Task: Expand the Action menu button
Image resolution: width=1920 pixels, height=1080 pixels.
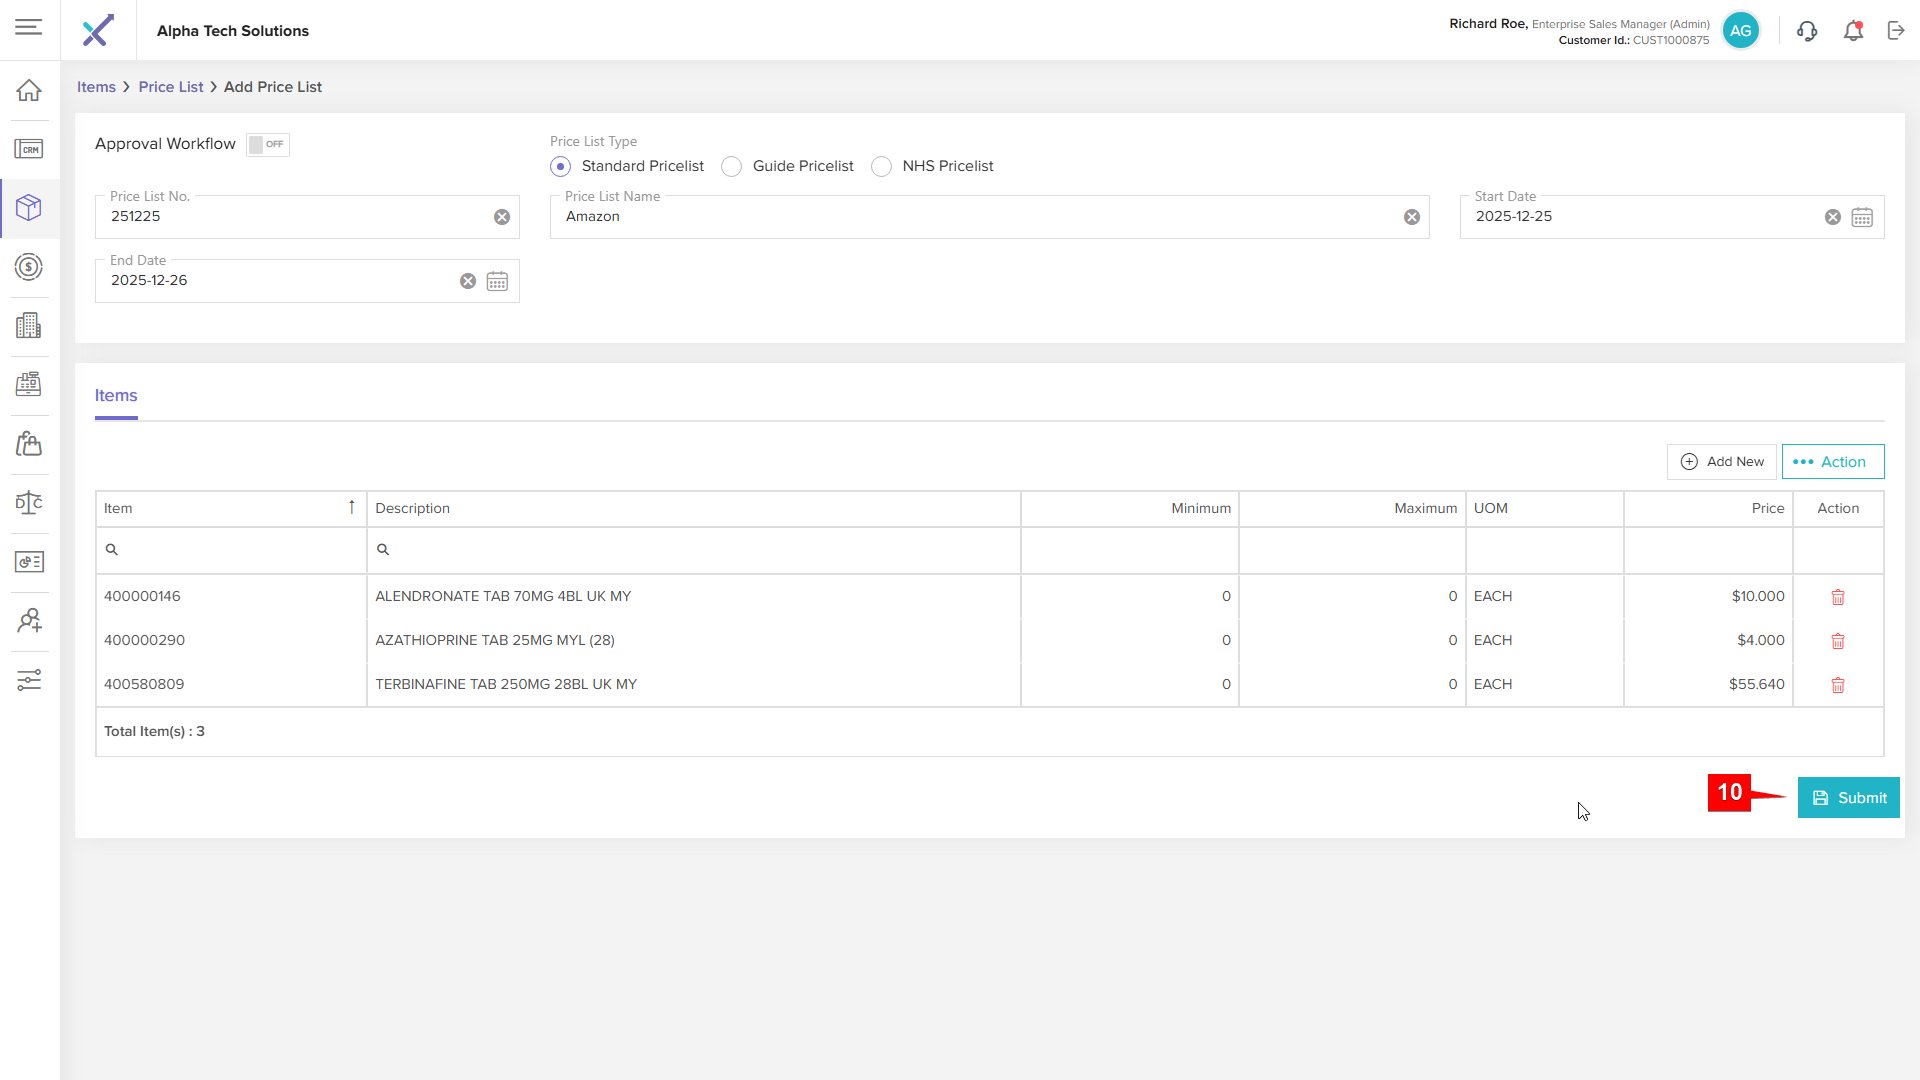Action: [x=1832, y=462]
